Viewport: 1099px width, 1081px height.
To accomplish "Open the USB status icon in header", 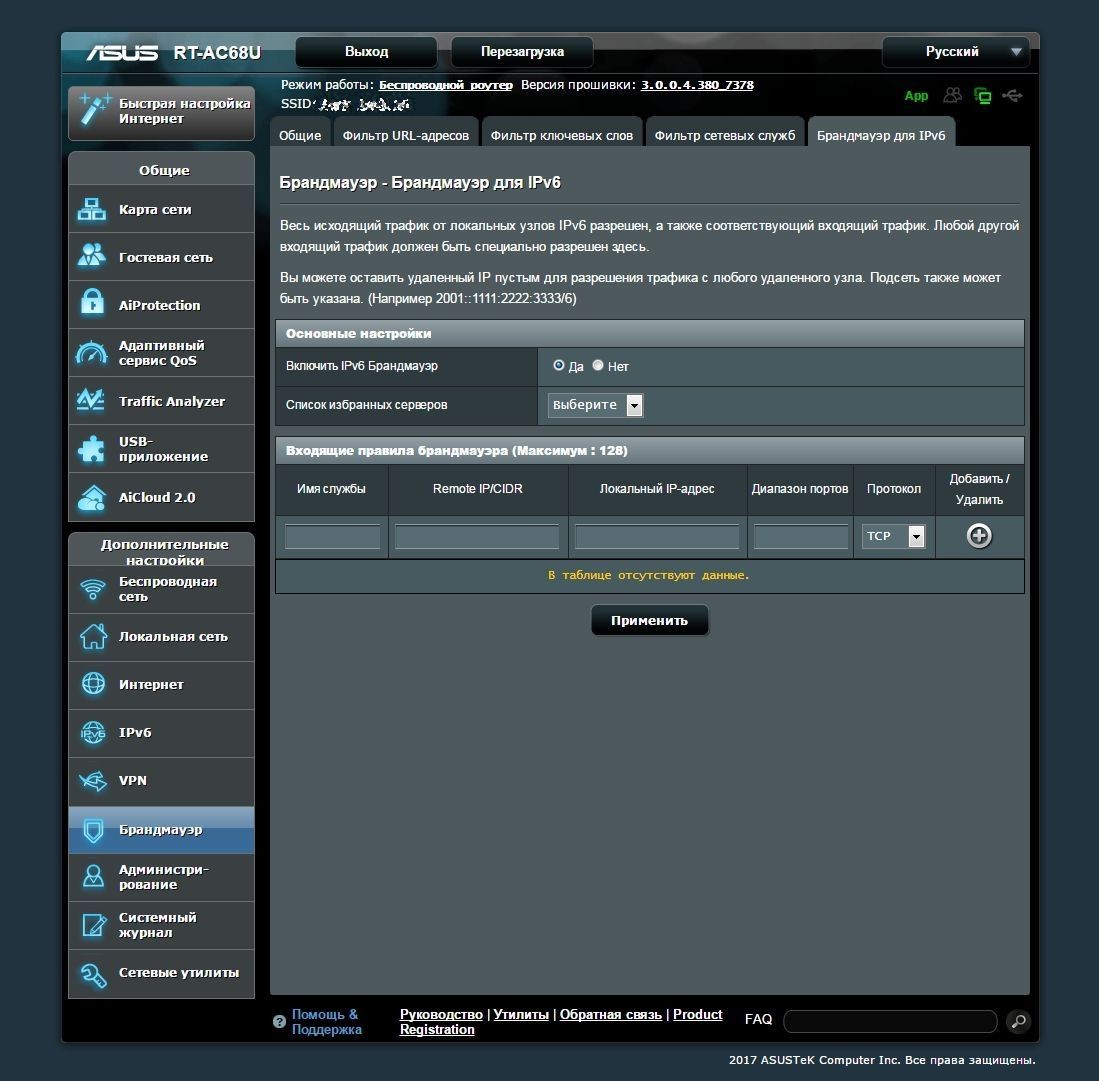I will click(1012, 96).
